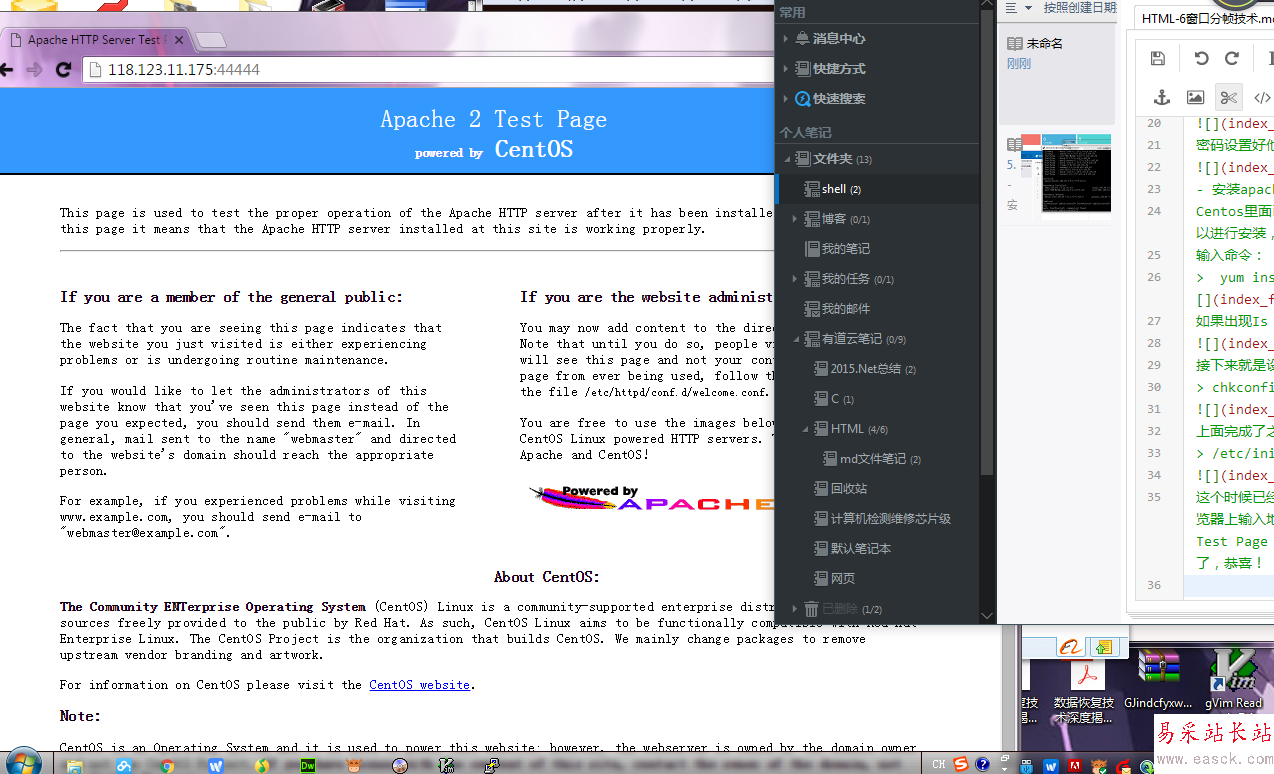Viewport: 1274px width, 774px height.
Task: Click the address bar showing 118.123.11.175
Action: click(430, 70)
